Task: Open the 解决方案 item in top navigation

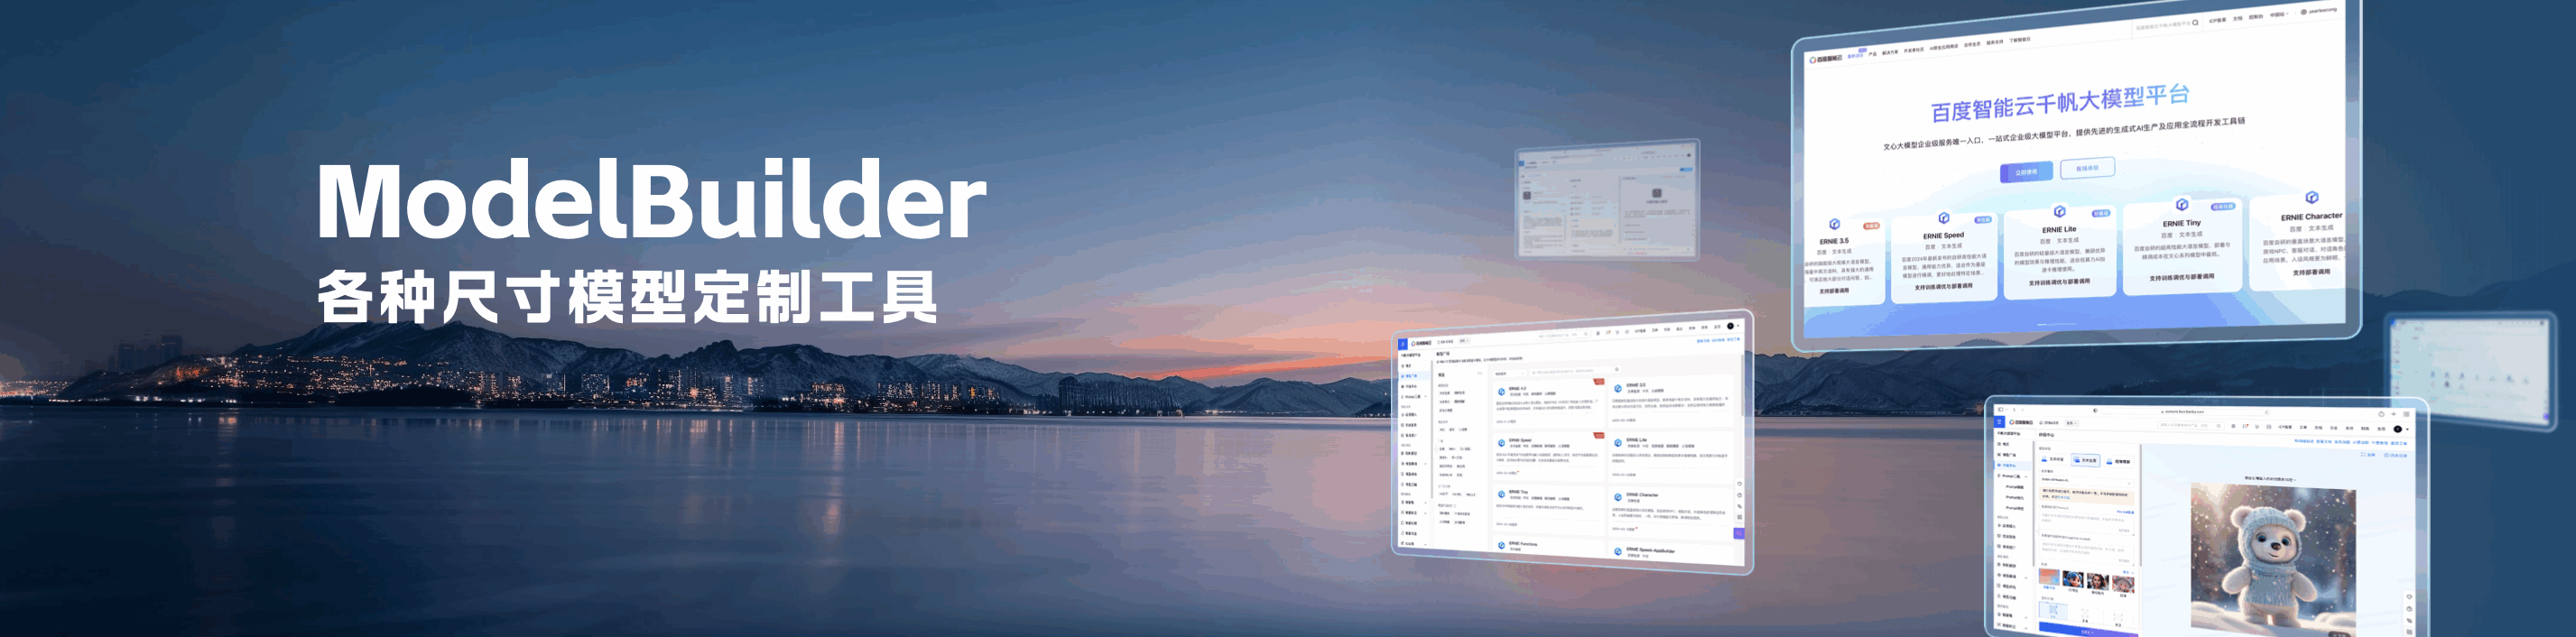Action: 1890,52
